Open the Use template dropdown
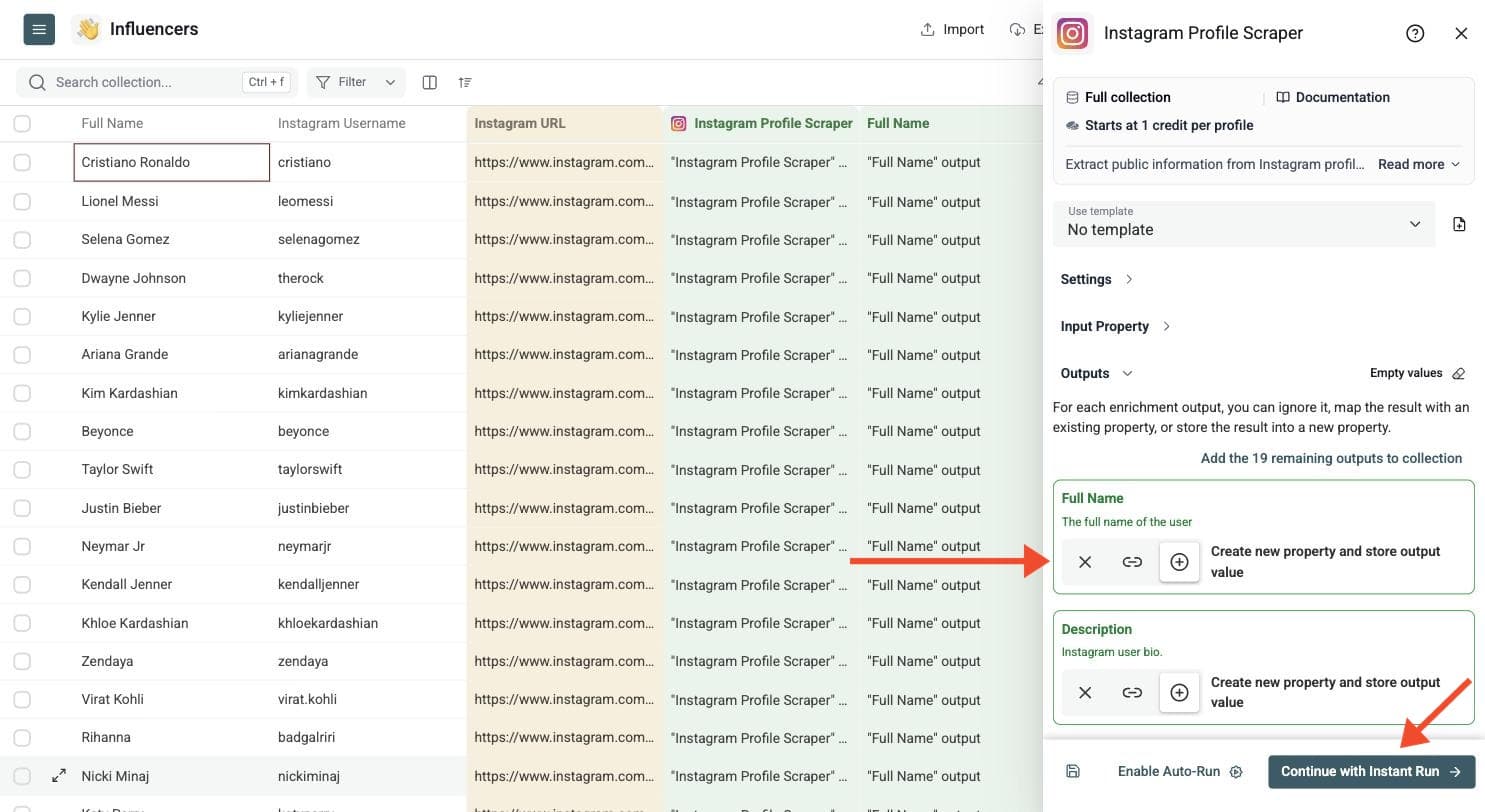This screenshot has width=1485, height=812. (1244, 224)
